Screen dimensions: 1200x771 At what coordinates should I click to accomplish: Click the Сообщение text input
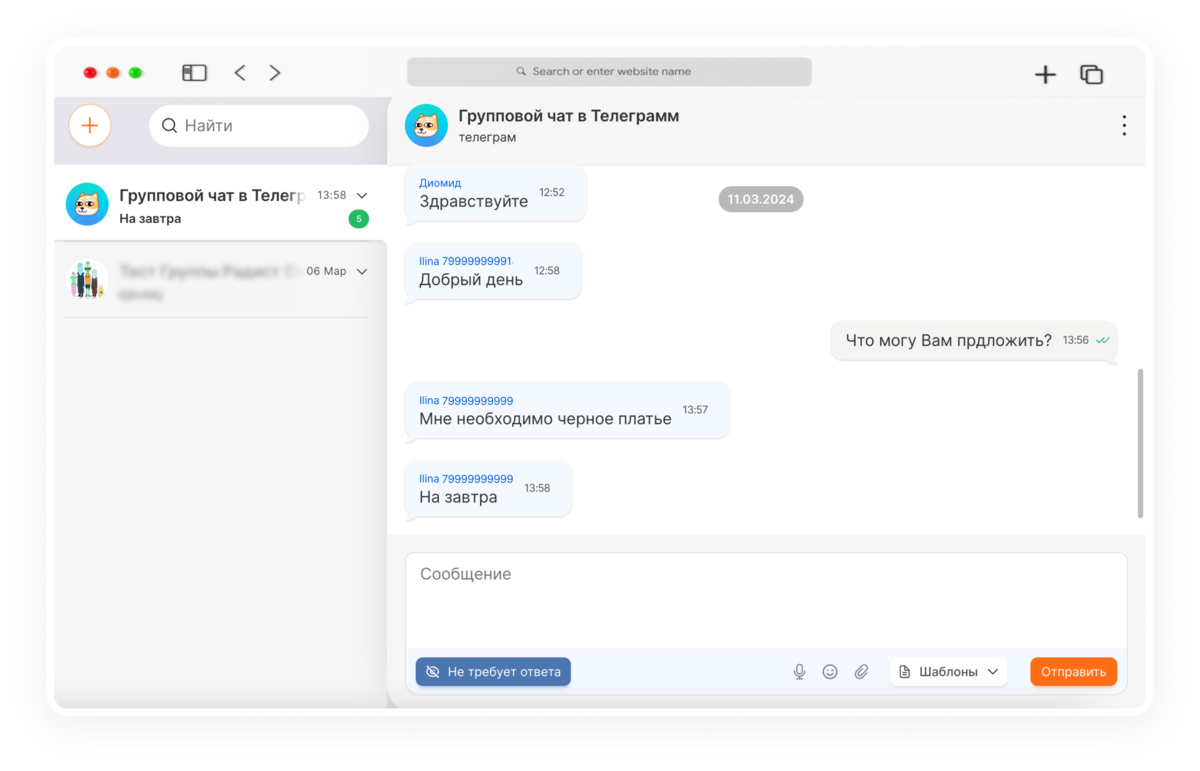(x=766, y=600)
